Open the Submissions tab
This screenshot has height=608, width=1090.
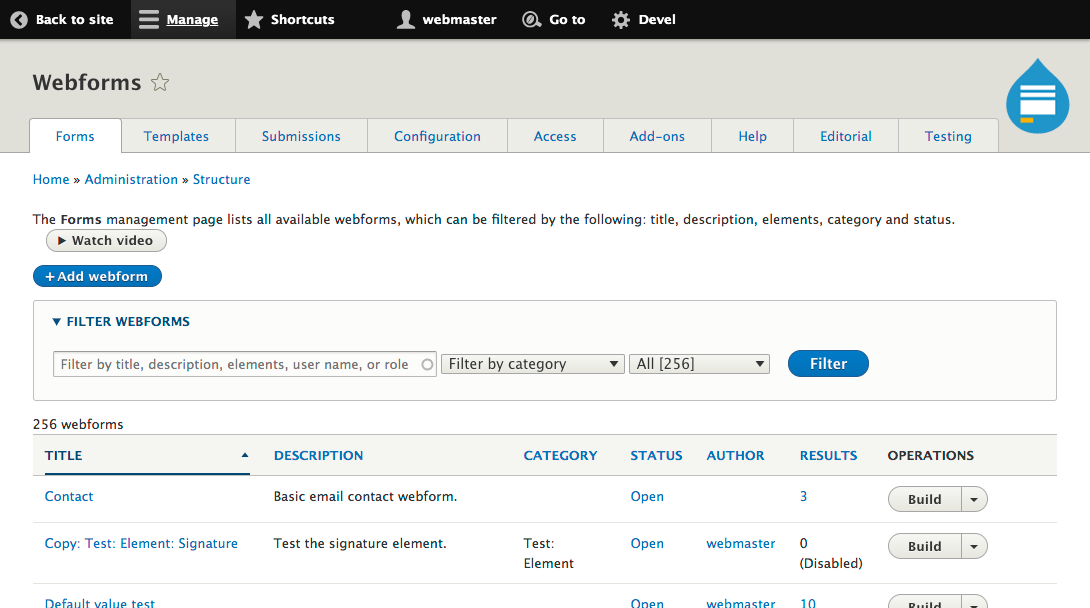pyautogui.click(x=301, y=136)
